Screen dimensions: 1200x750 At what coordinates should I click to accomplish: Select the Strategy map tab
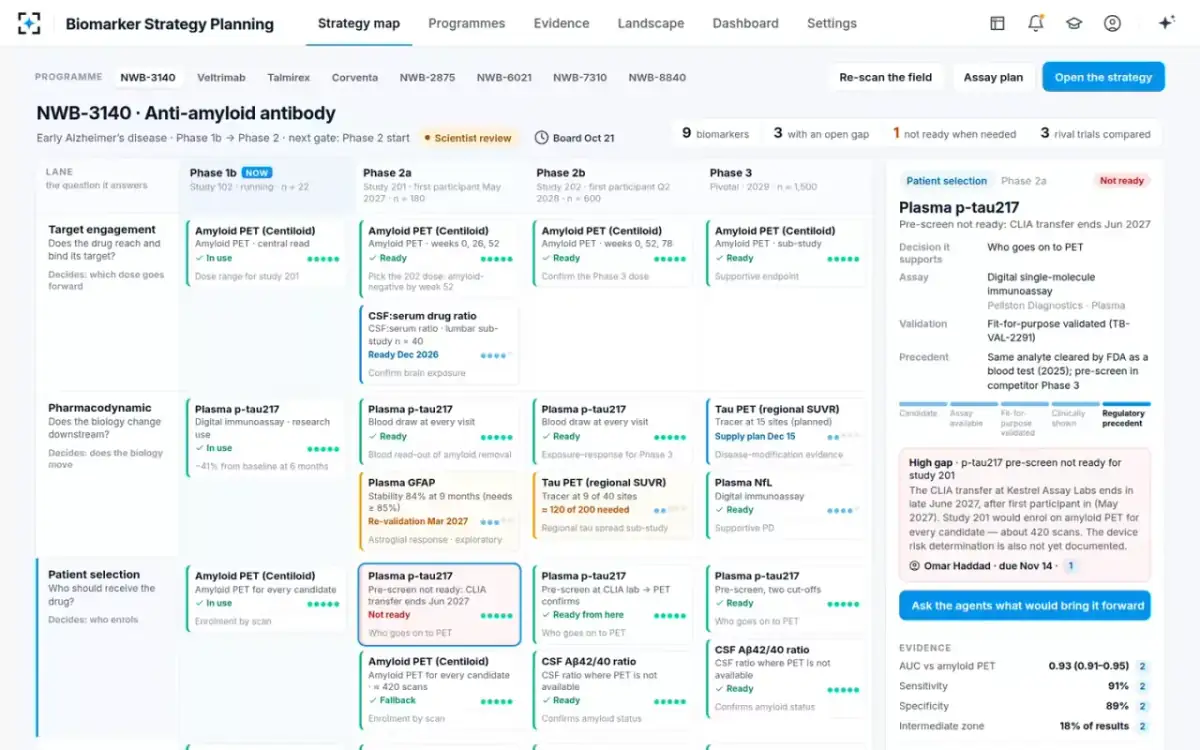[359, 23]
